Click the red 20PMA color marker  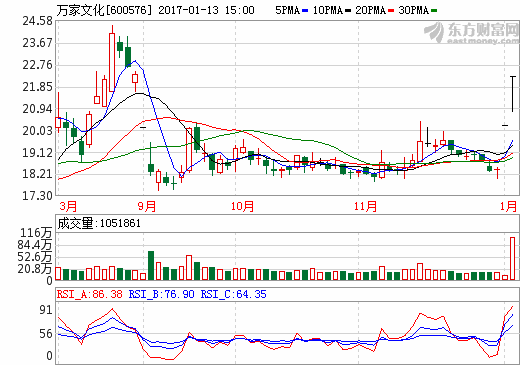tap(391, 11)
